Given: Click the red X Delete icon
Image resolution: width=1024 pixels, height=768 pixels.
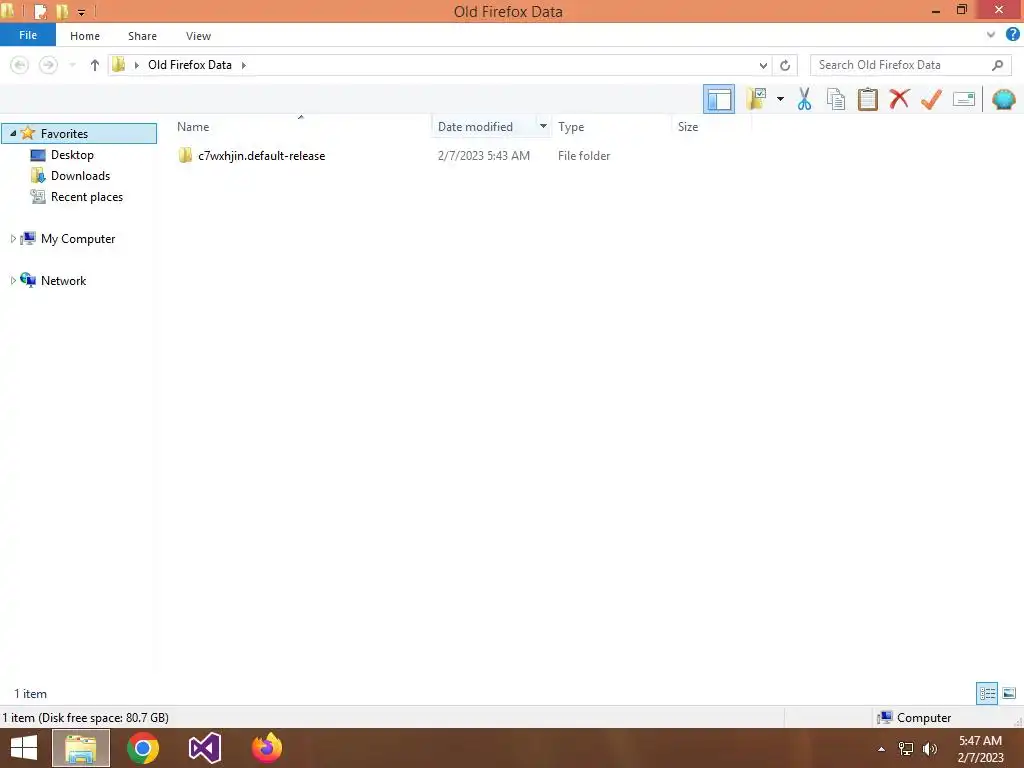Looking at the screenshot, I should coord(899,99).
